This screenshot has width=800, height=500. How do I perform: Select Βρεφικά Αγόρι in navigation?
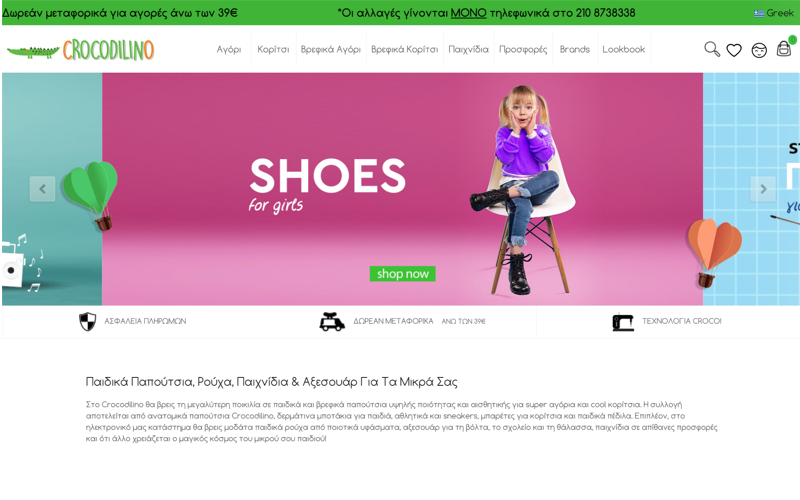tap(331, 49)
